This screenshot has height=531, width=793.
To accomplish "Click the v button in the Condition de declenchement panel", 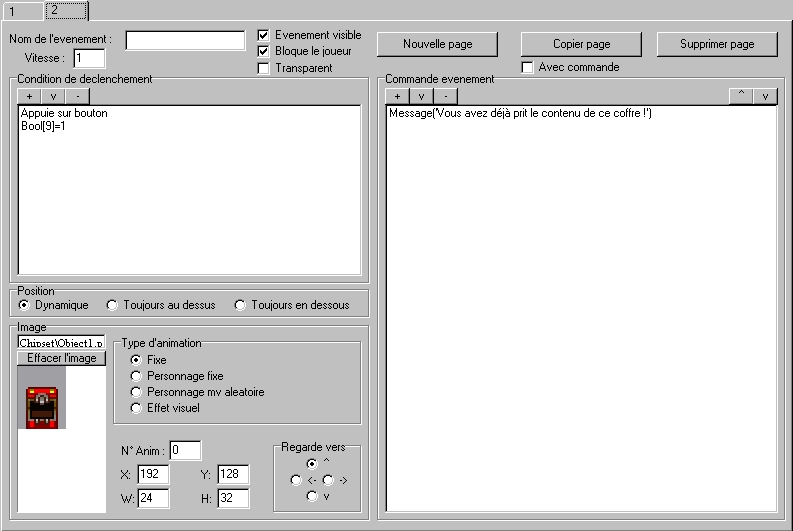I will coord(53,96).
